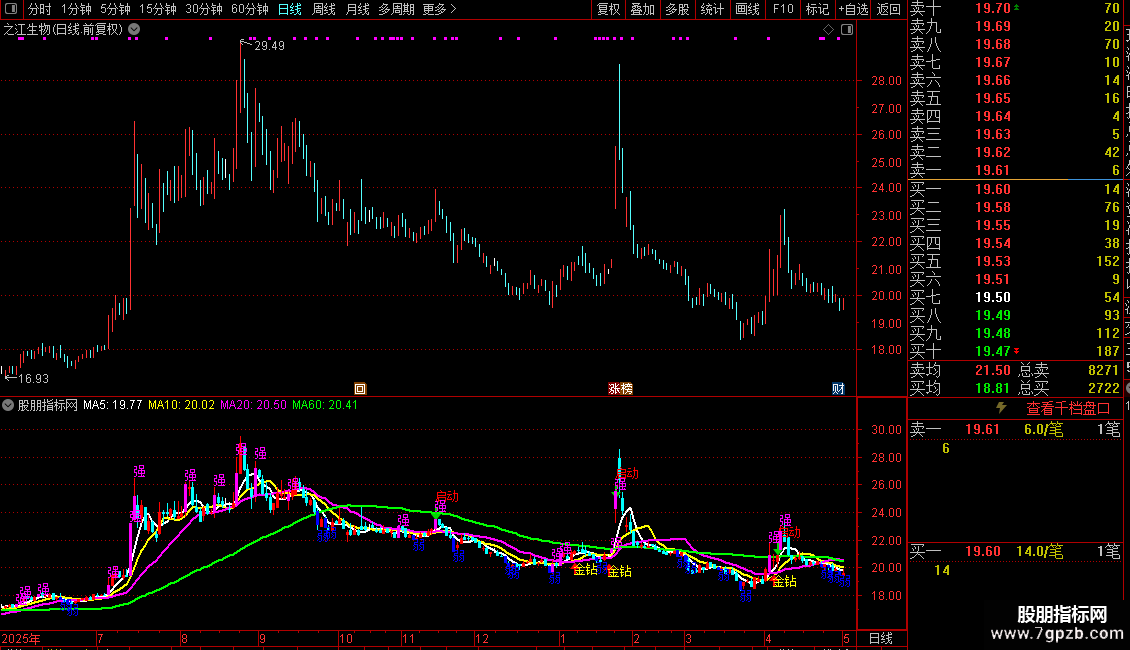This screenshot has height=650, width=1130.
Task: Toggle 叠加 overlay mode
Action: (642, 9)
